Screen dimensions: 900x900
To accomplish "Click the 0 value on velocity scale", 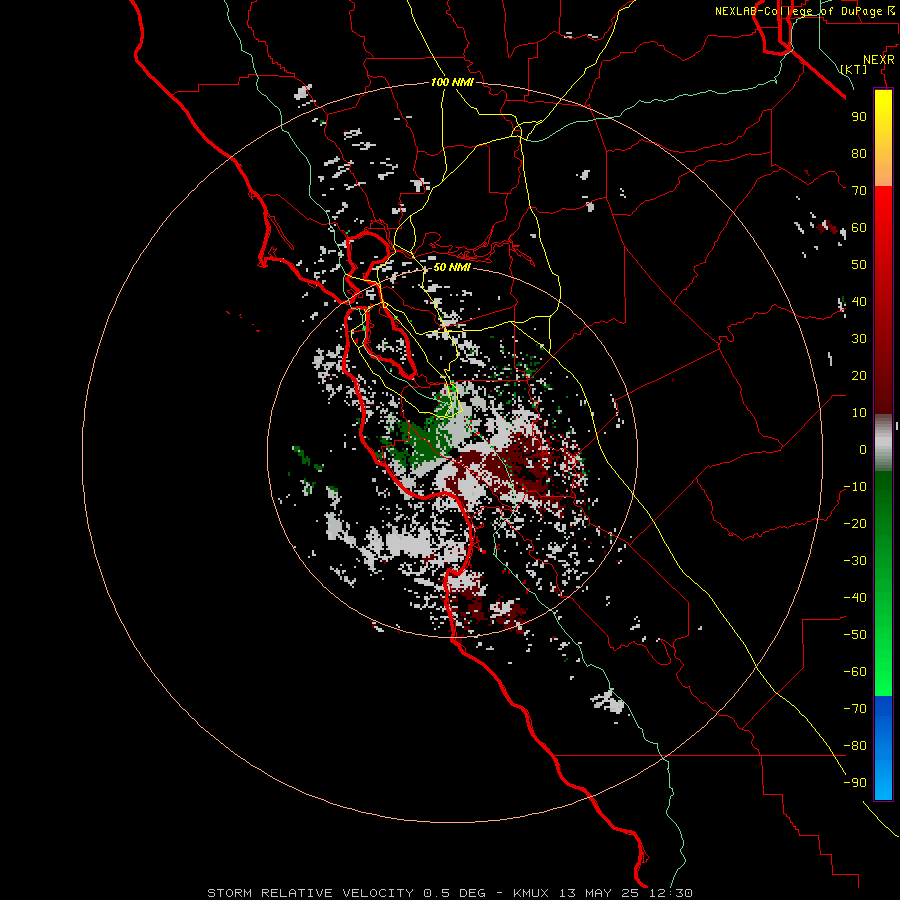I will point(863,449).
